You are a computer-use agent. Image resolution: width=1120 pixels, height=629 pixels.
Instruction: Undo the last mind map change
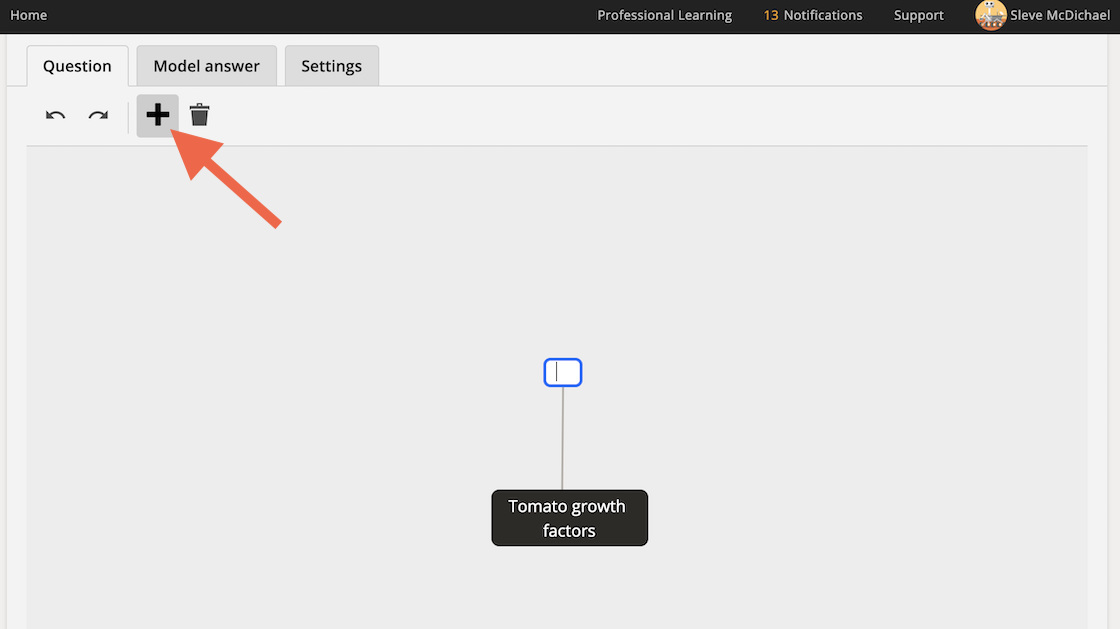56,116
